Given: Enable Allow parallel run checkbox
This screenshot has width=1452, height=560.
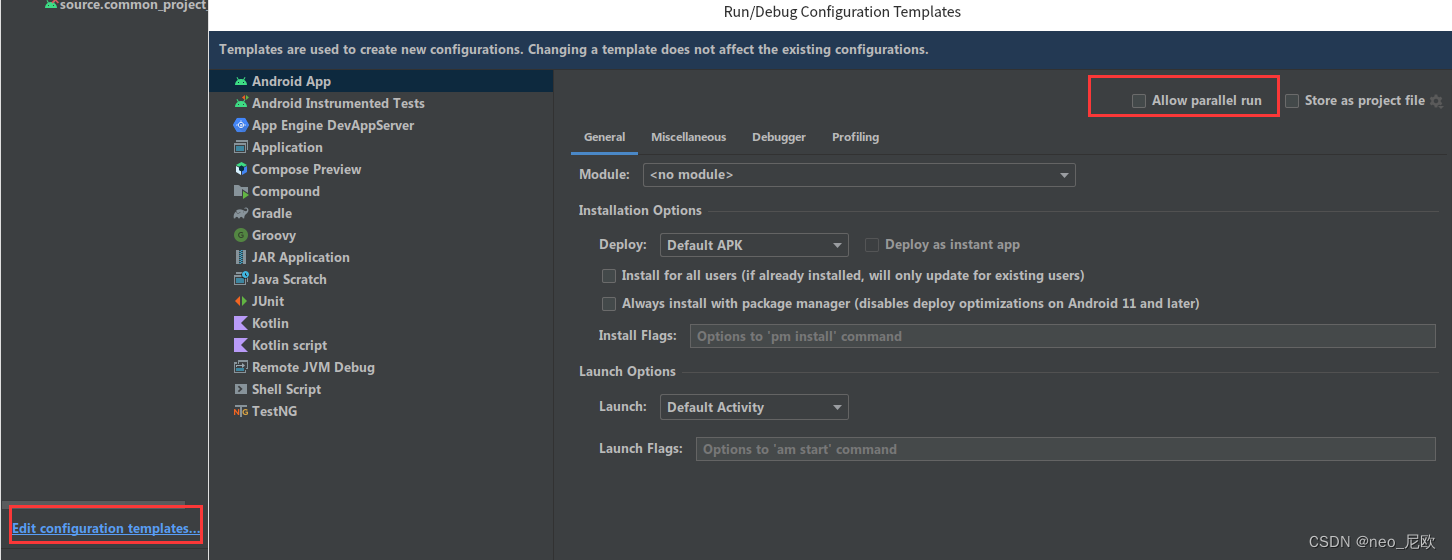Looking at the screenshot, I should click(1138, 101).
